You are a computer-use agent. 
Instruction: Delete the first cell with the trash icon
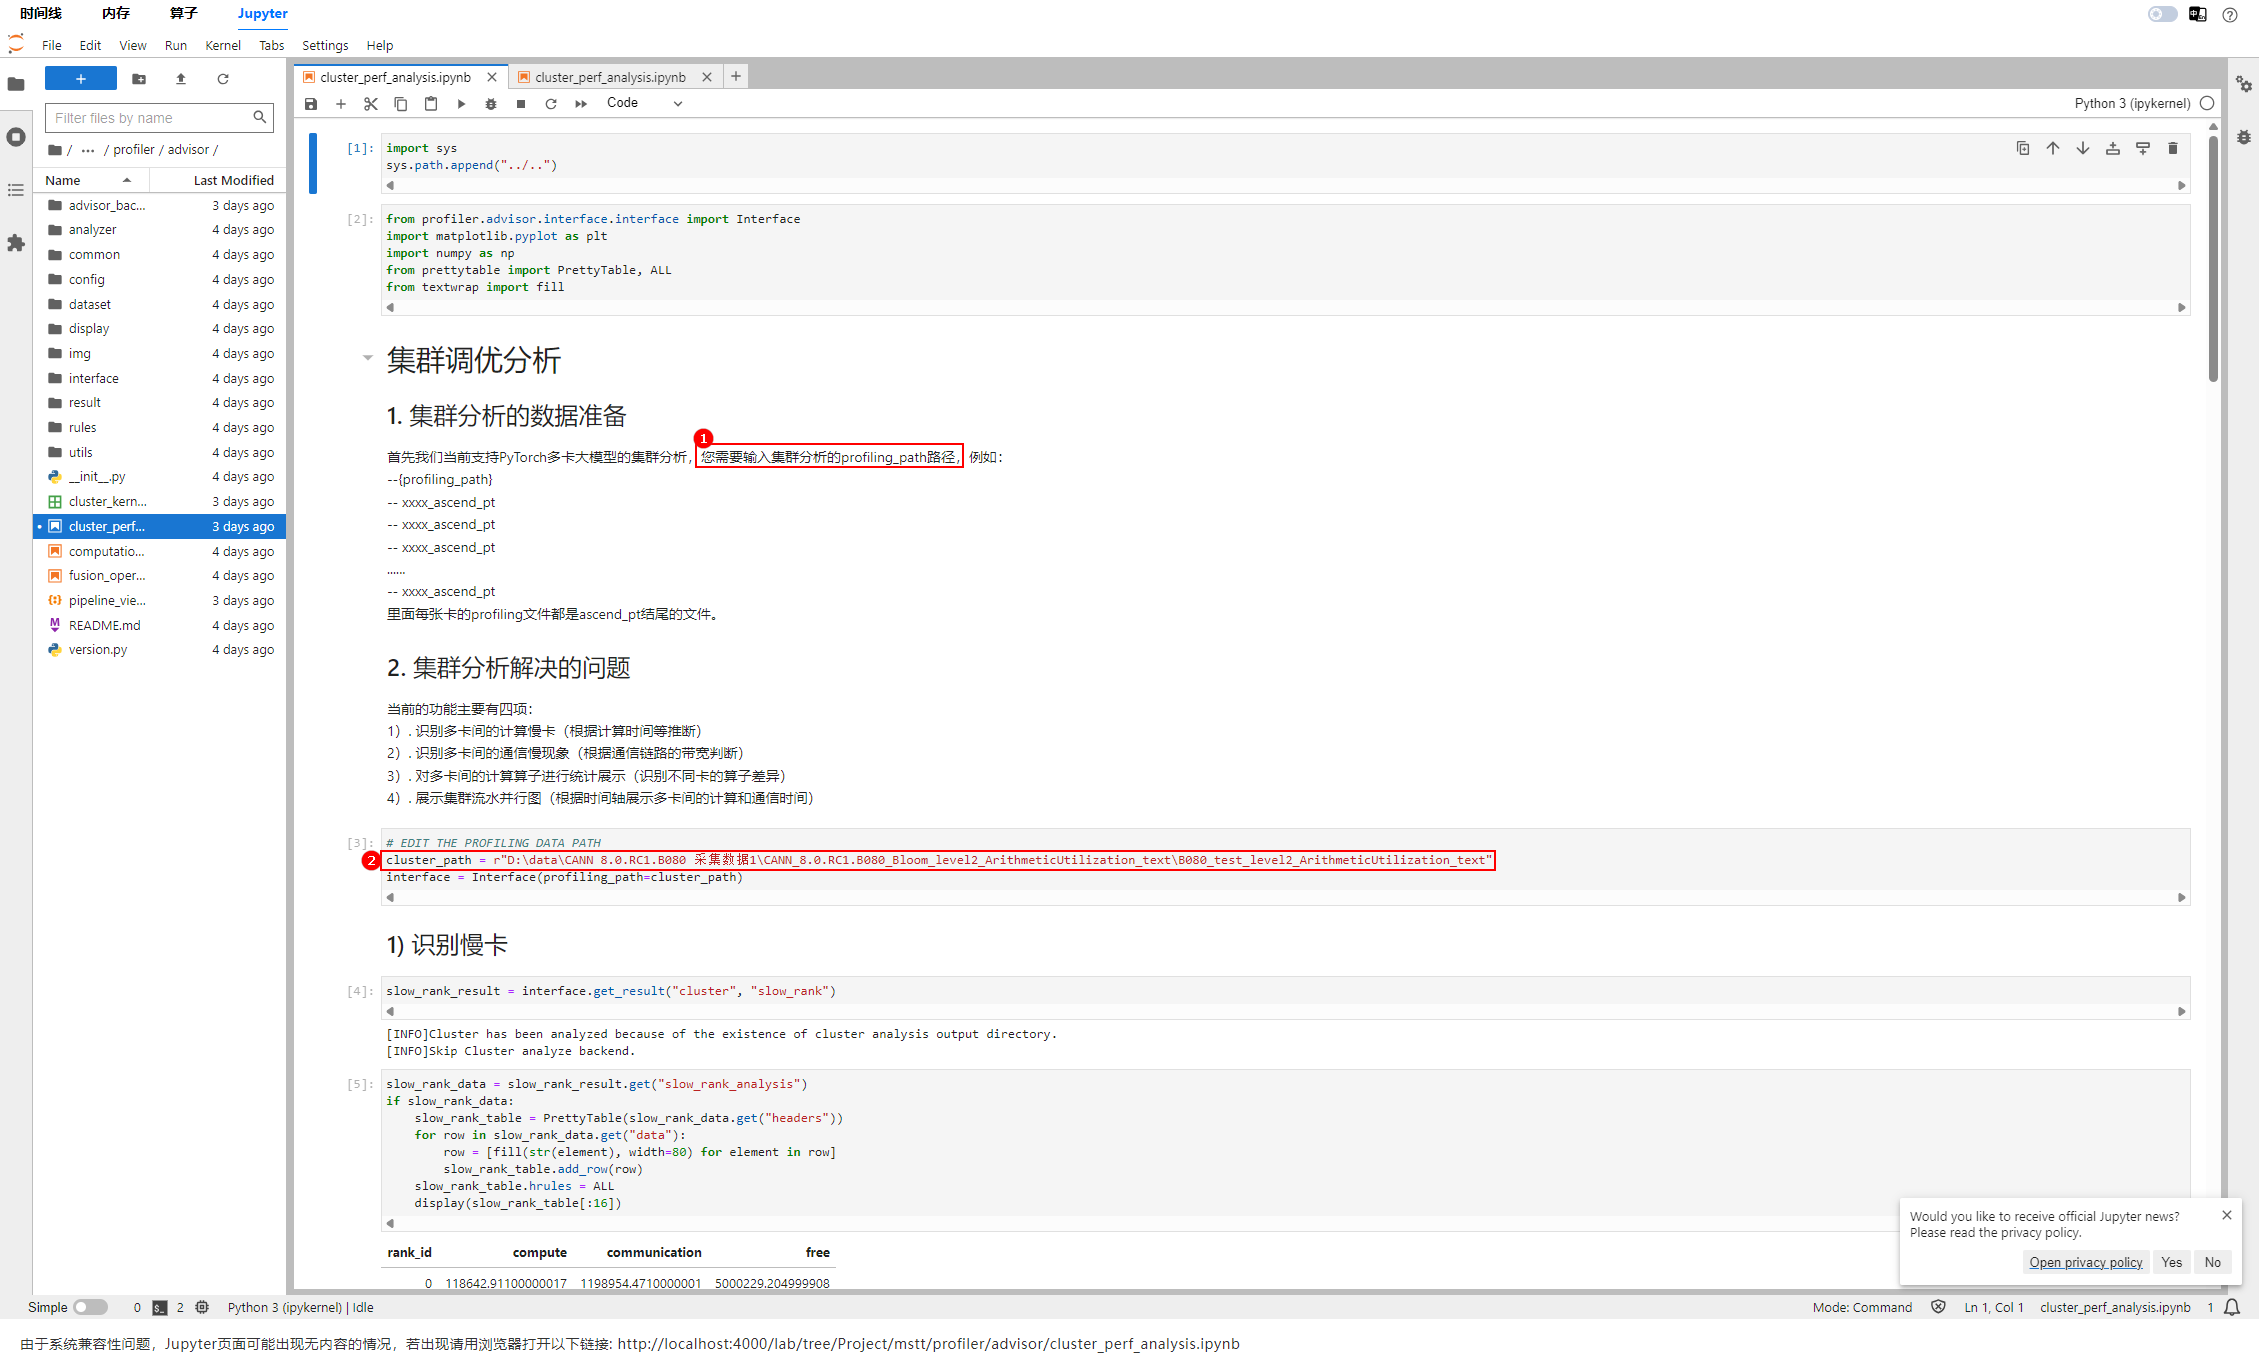click(2173, 149)
